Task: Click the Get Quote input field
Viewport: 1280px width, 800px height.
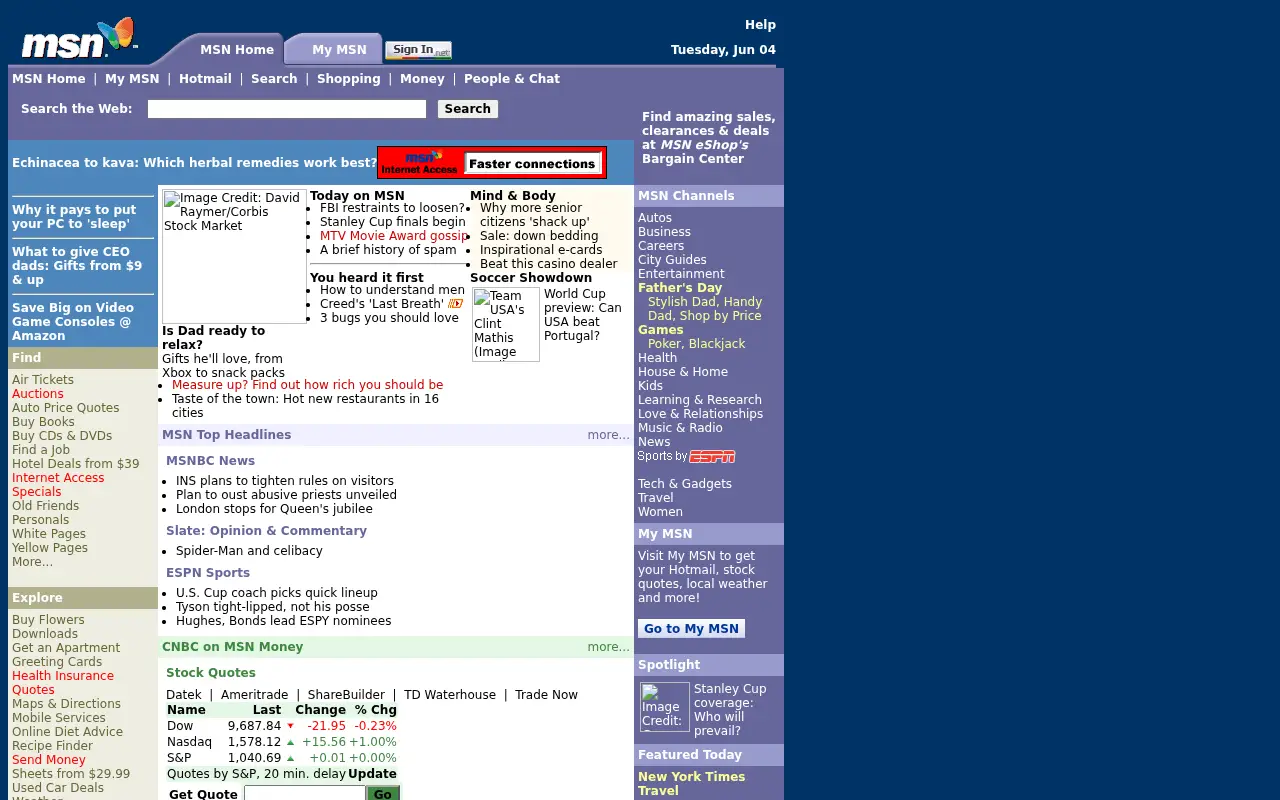Action: point(304,794)
